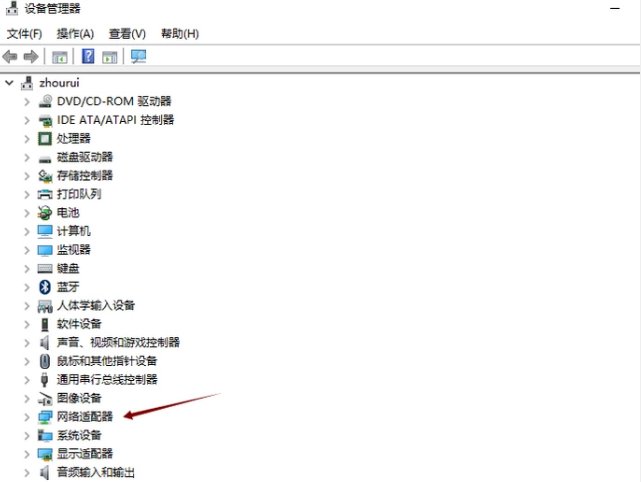Select the 显示适配器 label

tap(85, 454)
